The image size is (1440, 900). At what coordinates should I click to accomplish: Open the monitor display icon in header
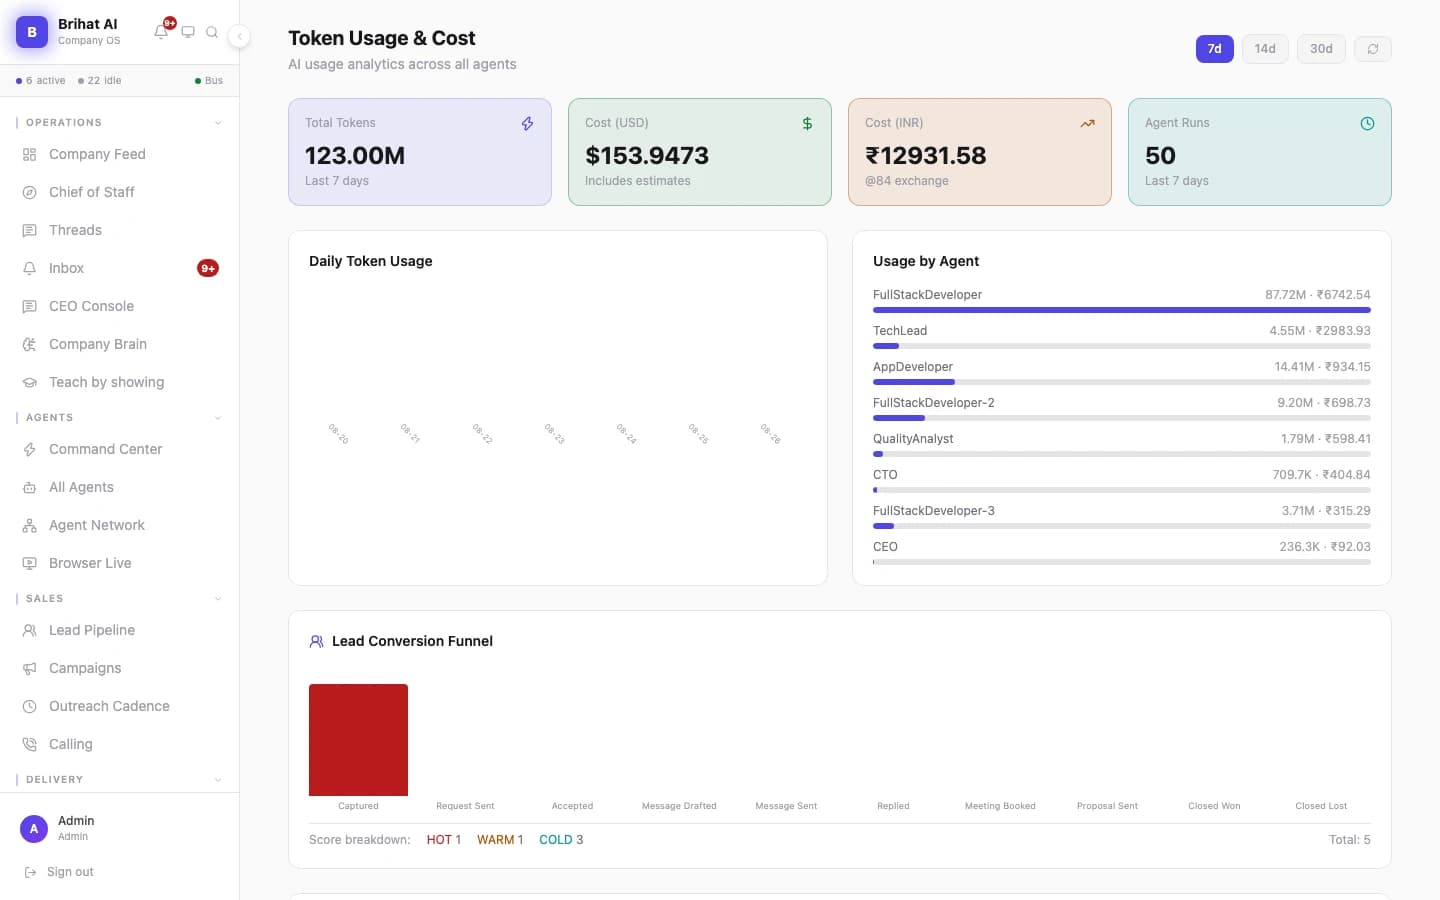coord(187,32)
